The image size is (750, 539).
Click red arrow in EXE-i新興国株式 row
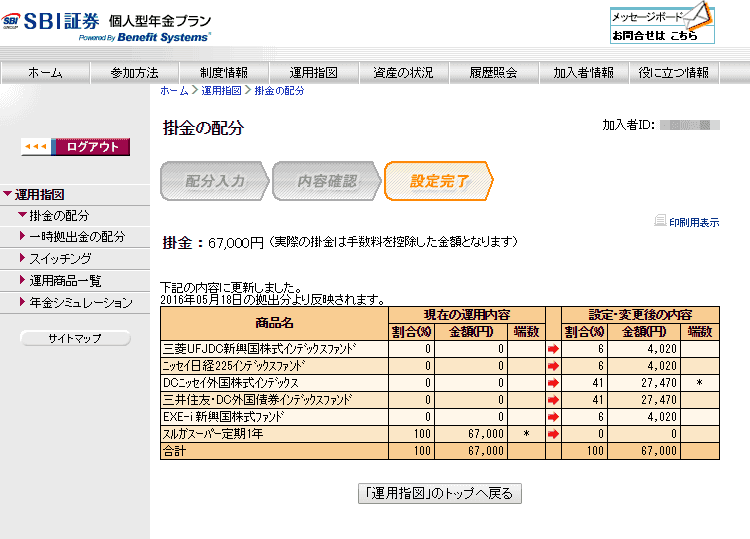553,417
